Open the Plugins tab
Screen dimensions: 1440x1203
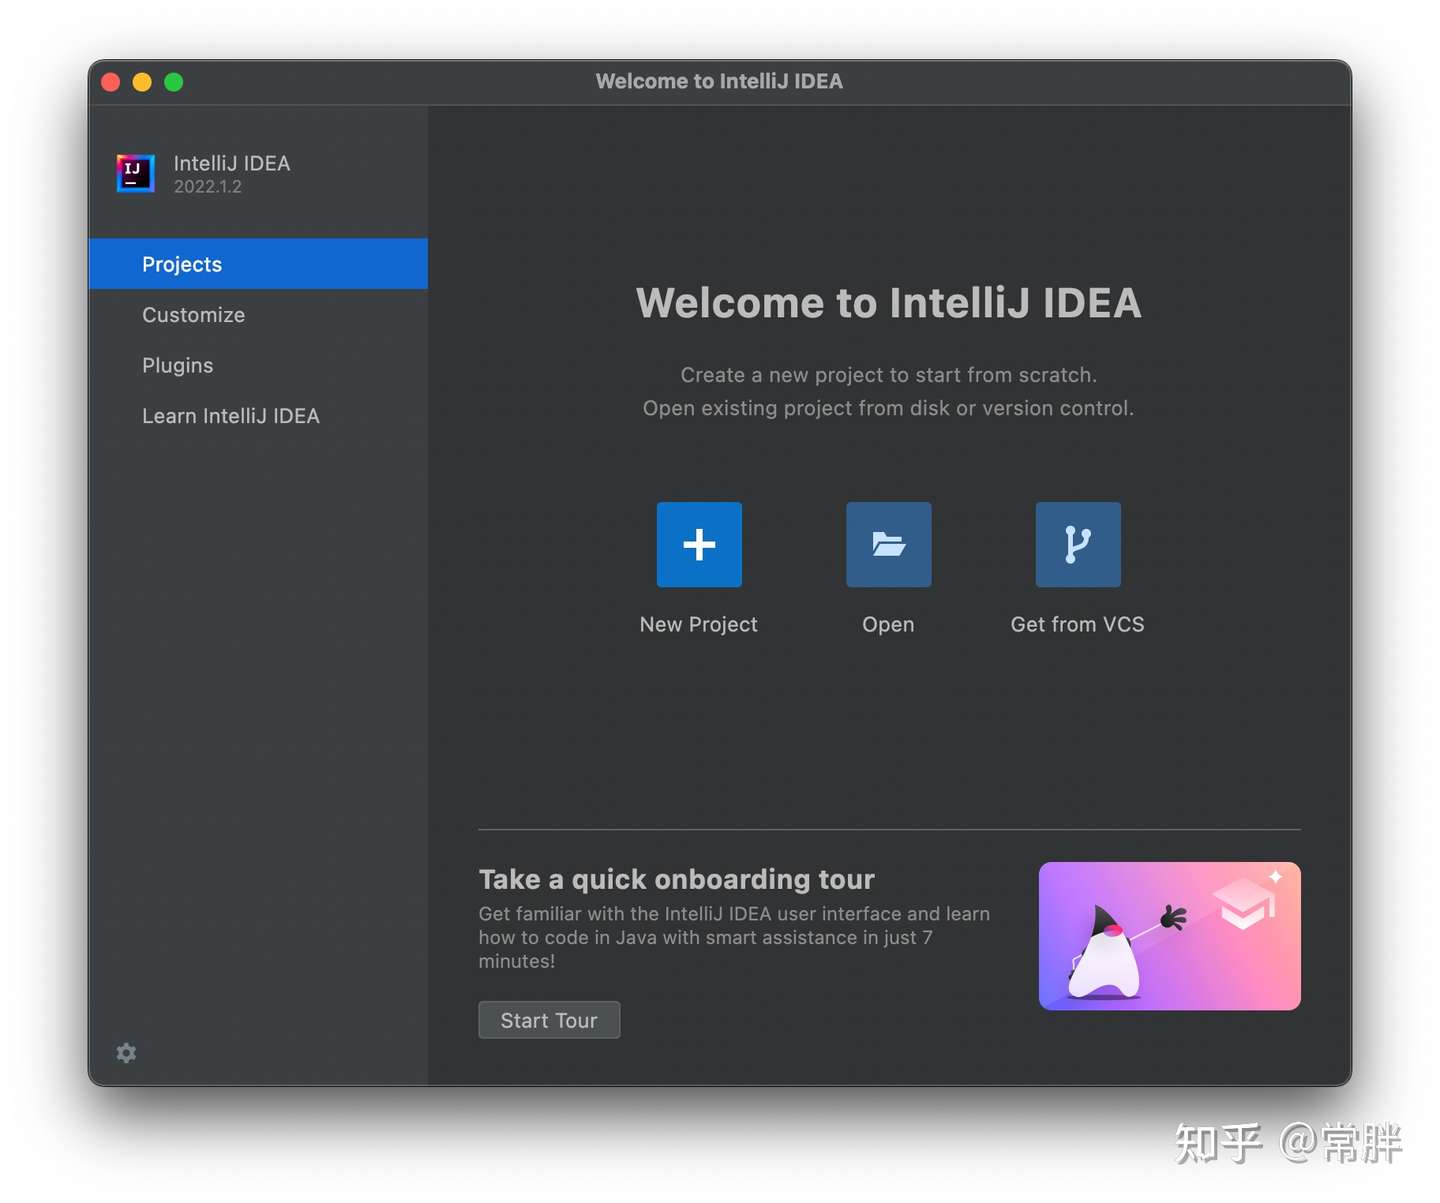coord(258,365)
